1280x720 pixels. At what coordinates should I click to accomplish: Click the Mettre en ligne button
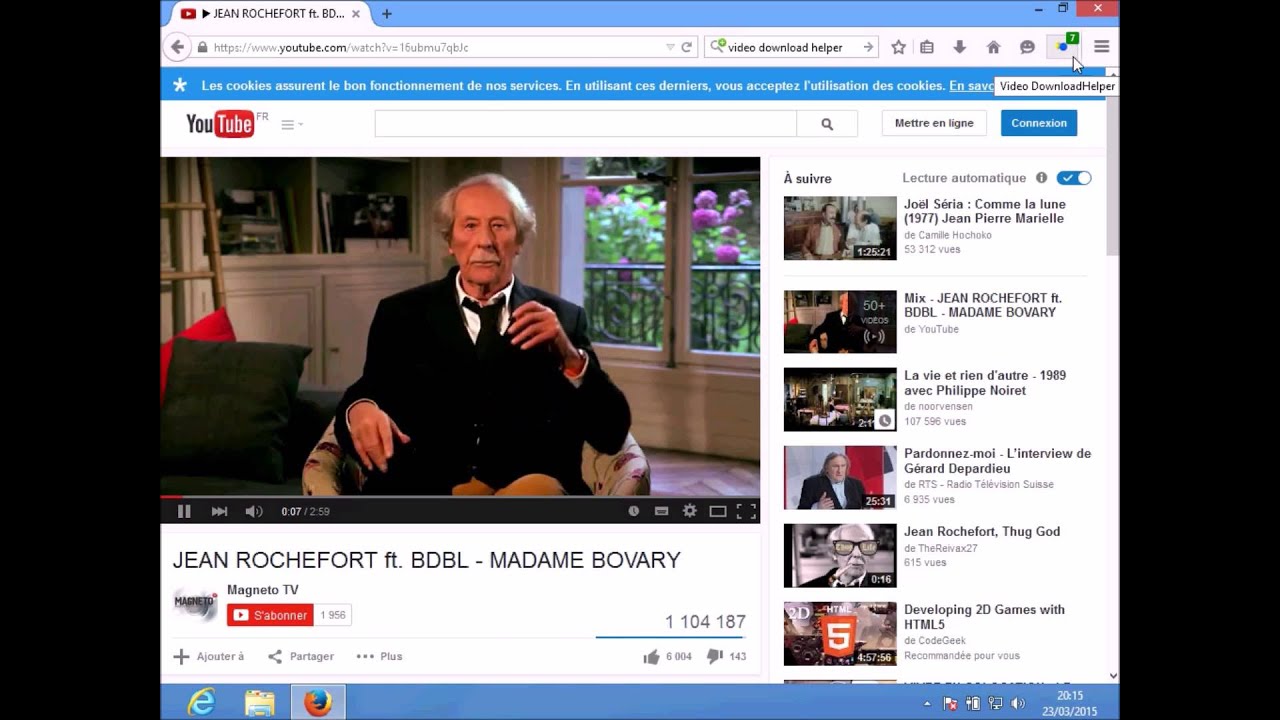pos(934,123)
